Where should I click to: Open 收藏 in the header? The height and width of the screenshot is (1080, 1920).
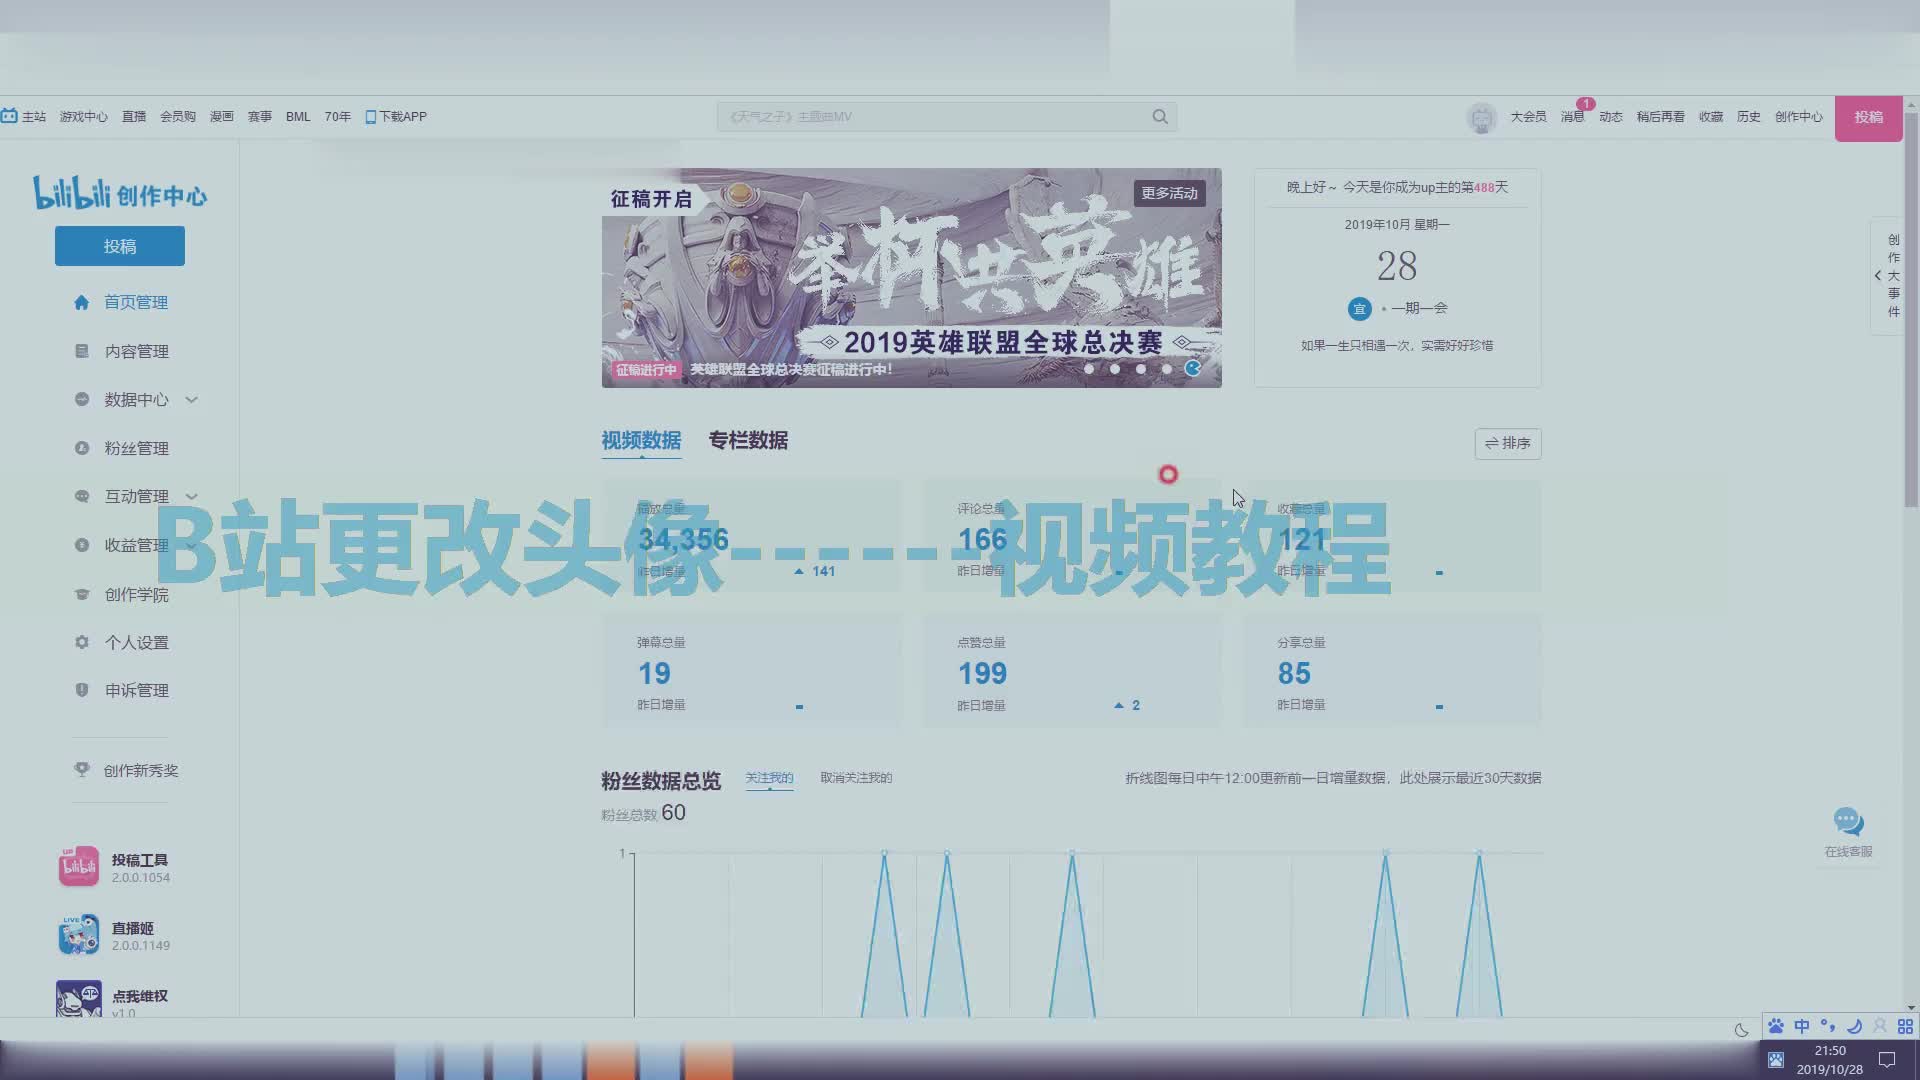1711,117
